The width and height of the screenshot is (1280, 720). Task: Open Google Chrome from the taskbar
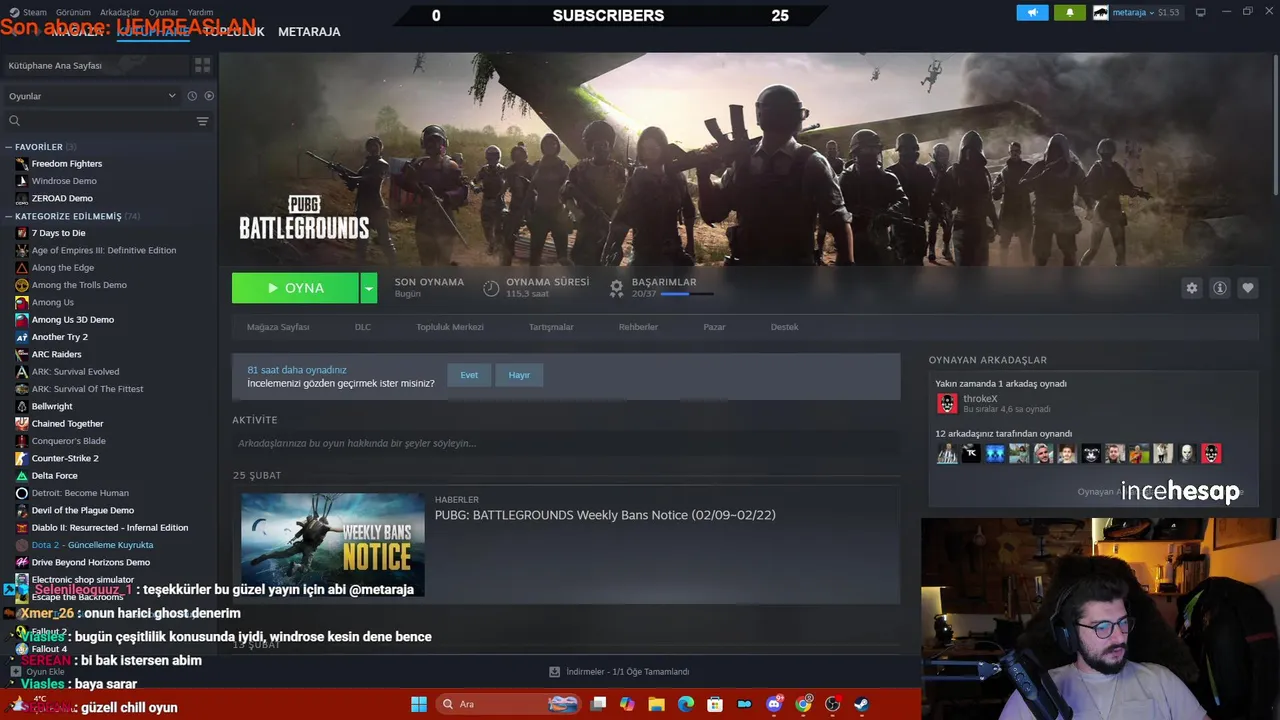(803, 704)
